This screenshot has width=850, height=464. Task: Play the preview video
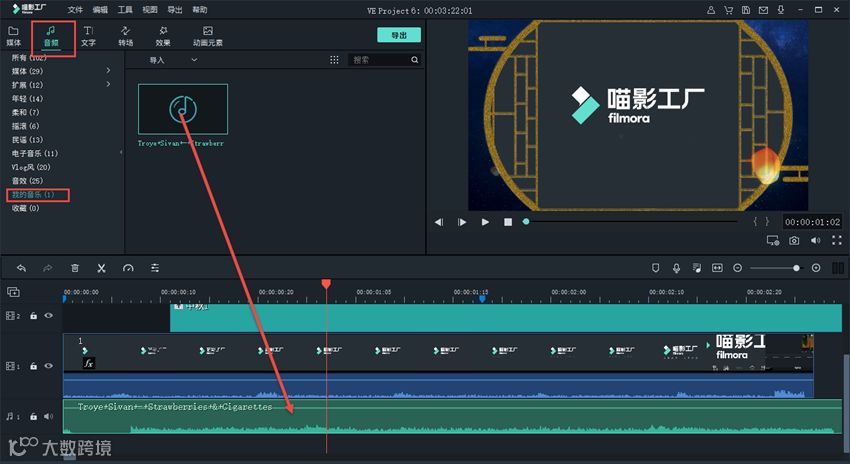pyautogui.click(x=485, y=222)
